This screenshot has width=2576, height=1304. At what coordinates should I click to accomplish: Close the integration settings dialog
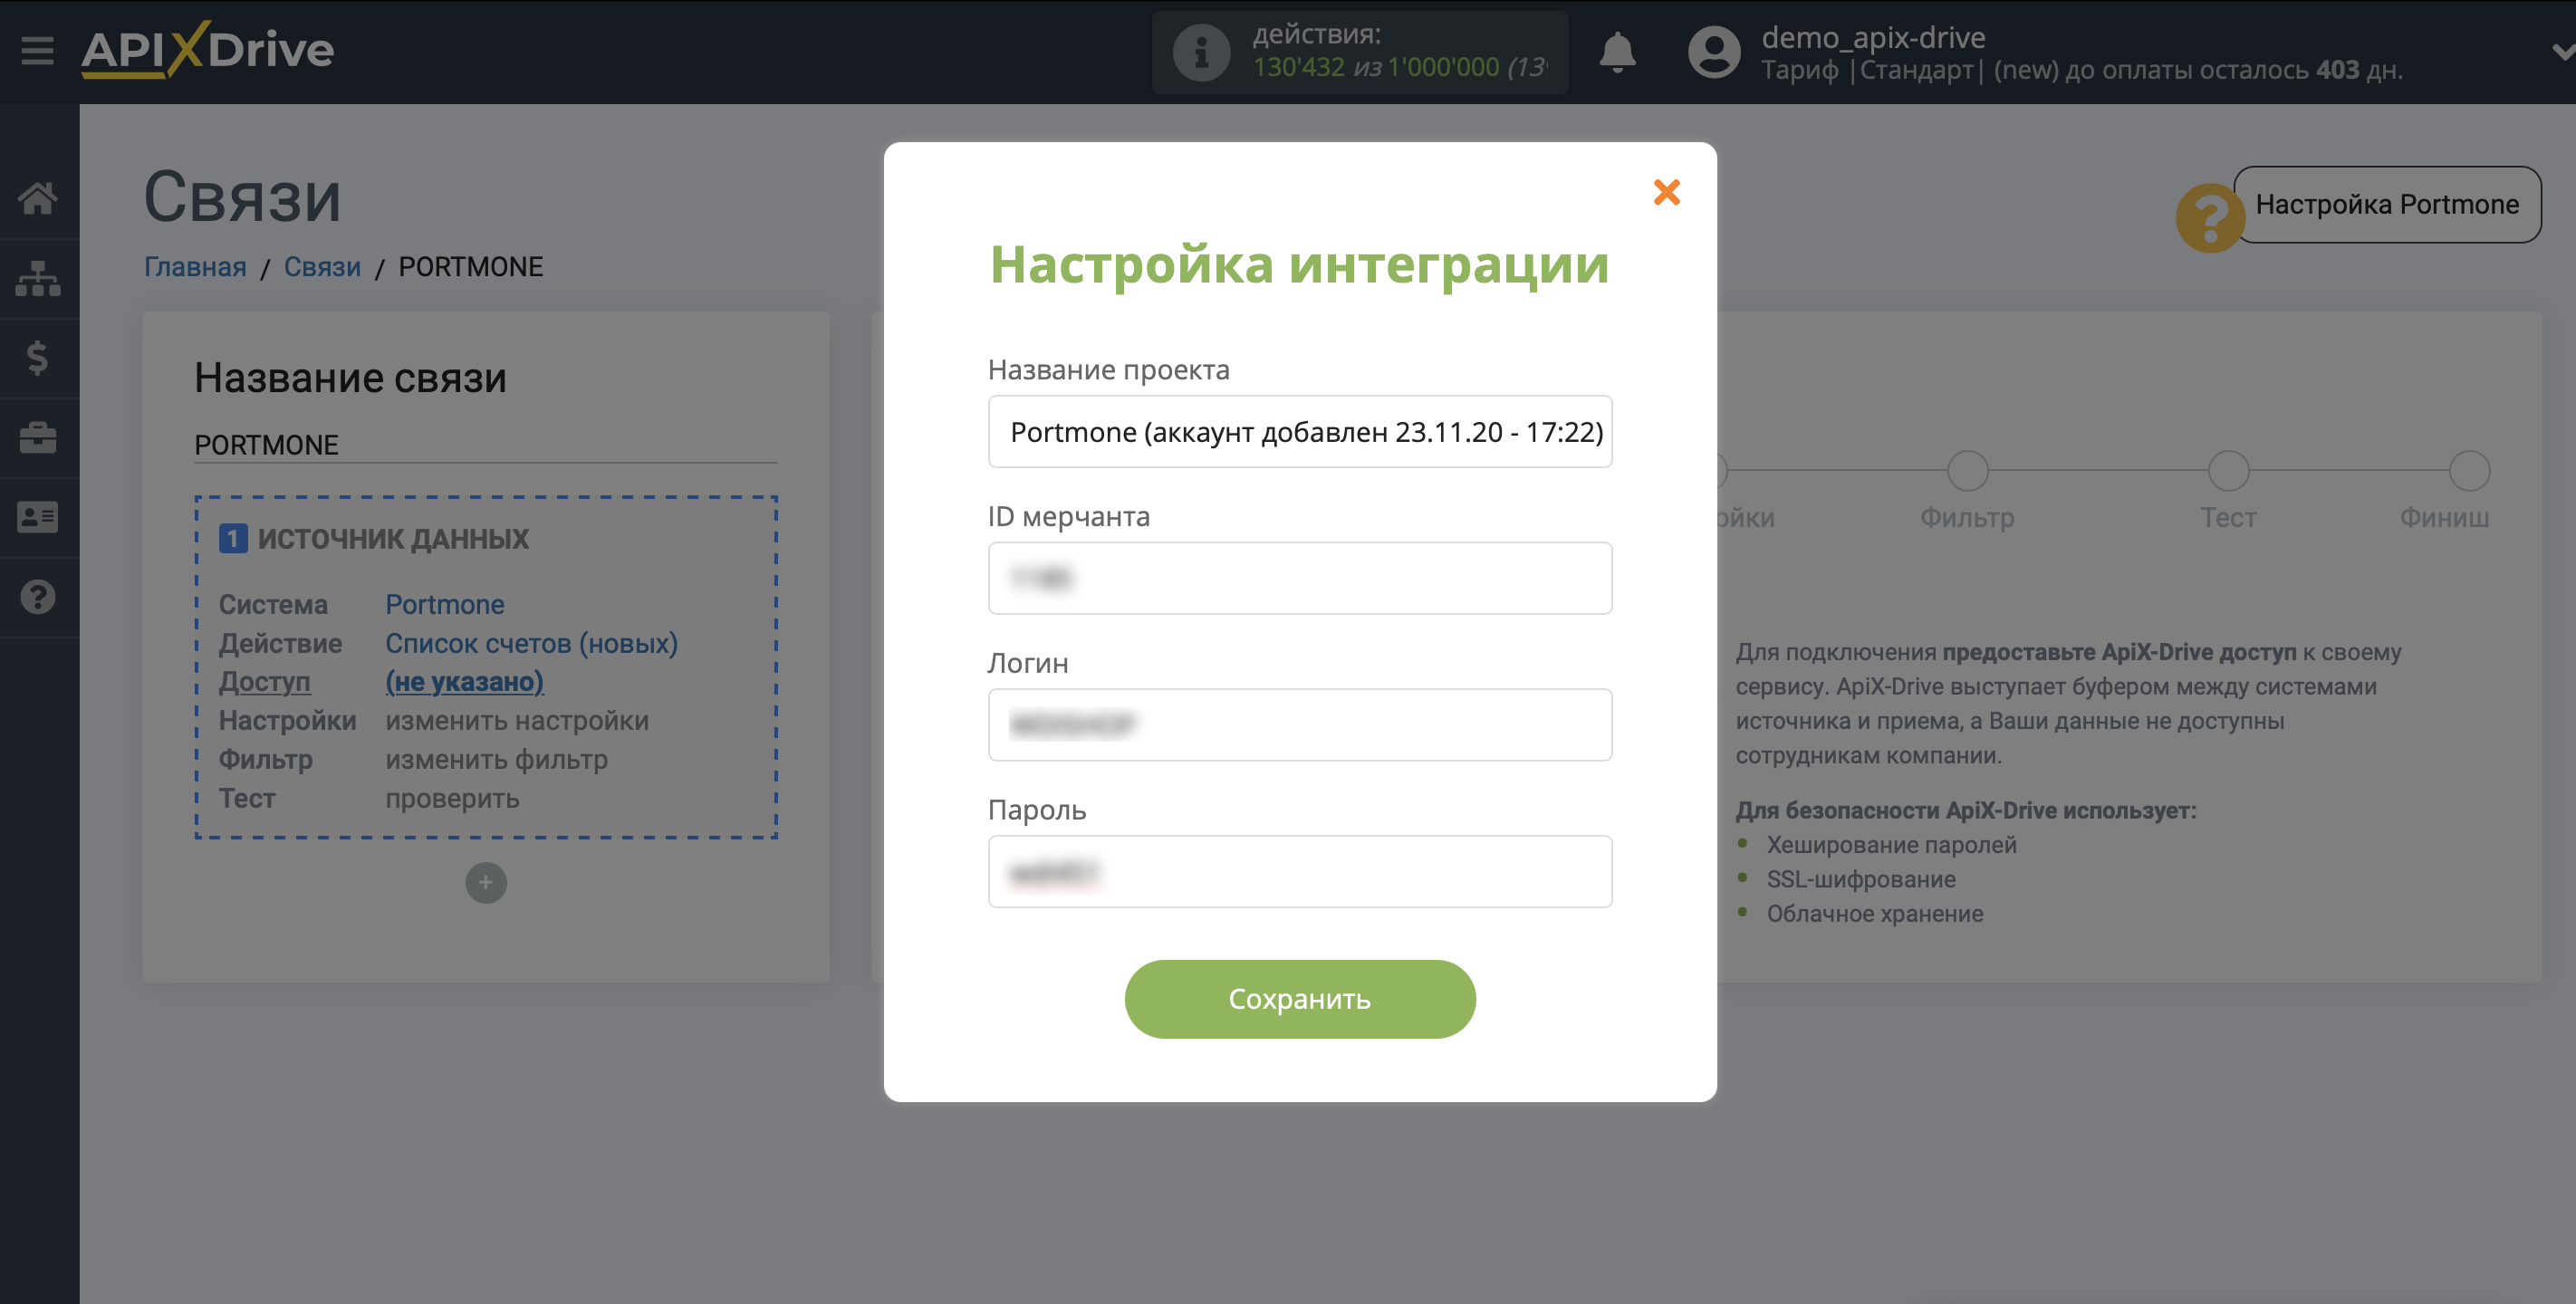[1666, 192]
